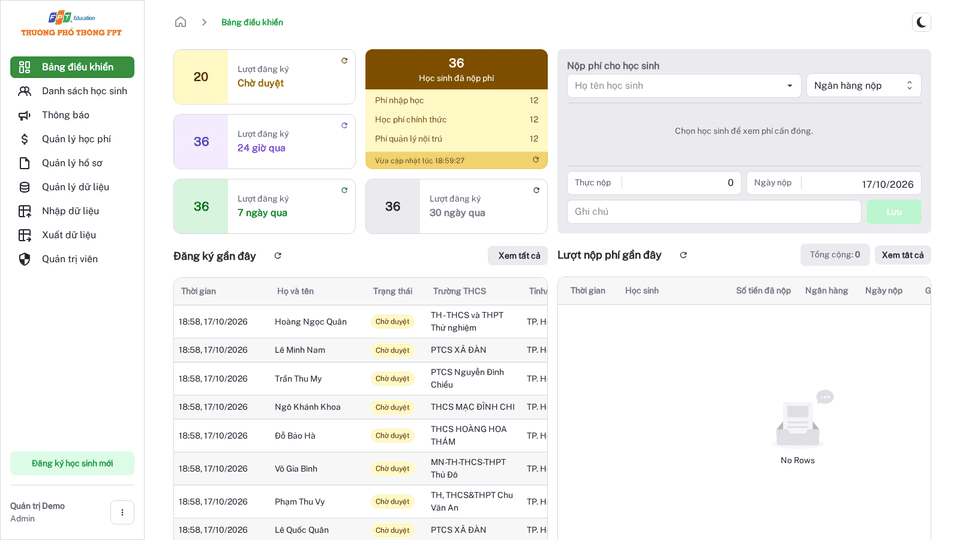This screenshot has height=540, width=960.
Task: Open Thông báo menu item
Action: 72,114
